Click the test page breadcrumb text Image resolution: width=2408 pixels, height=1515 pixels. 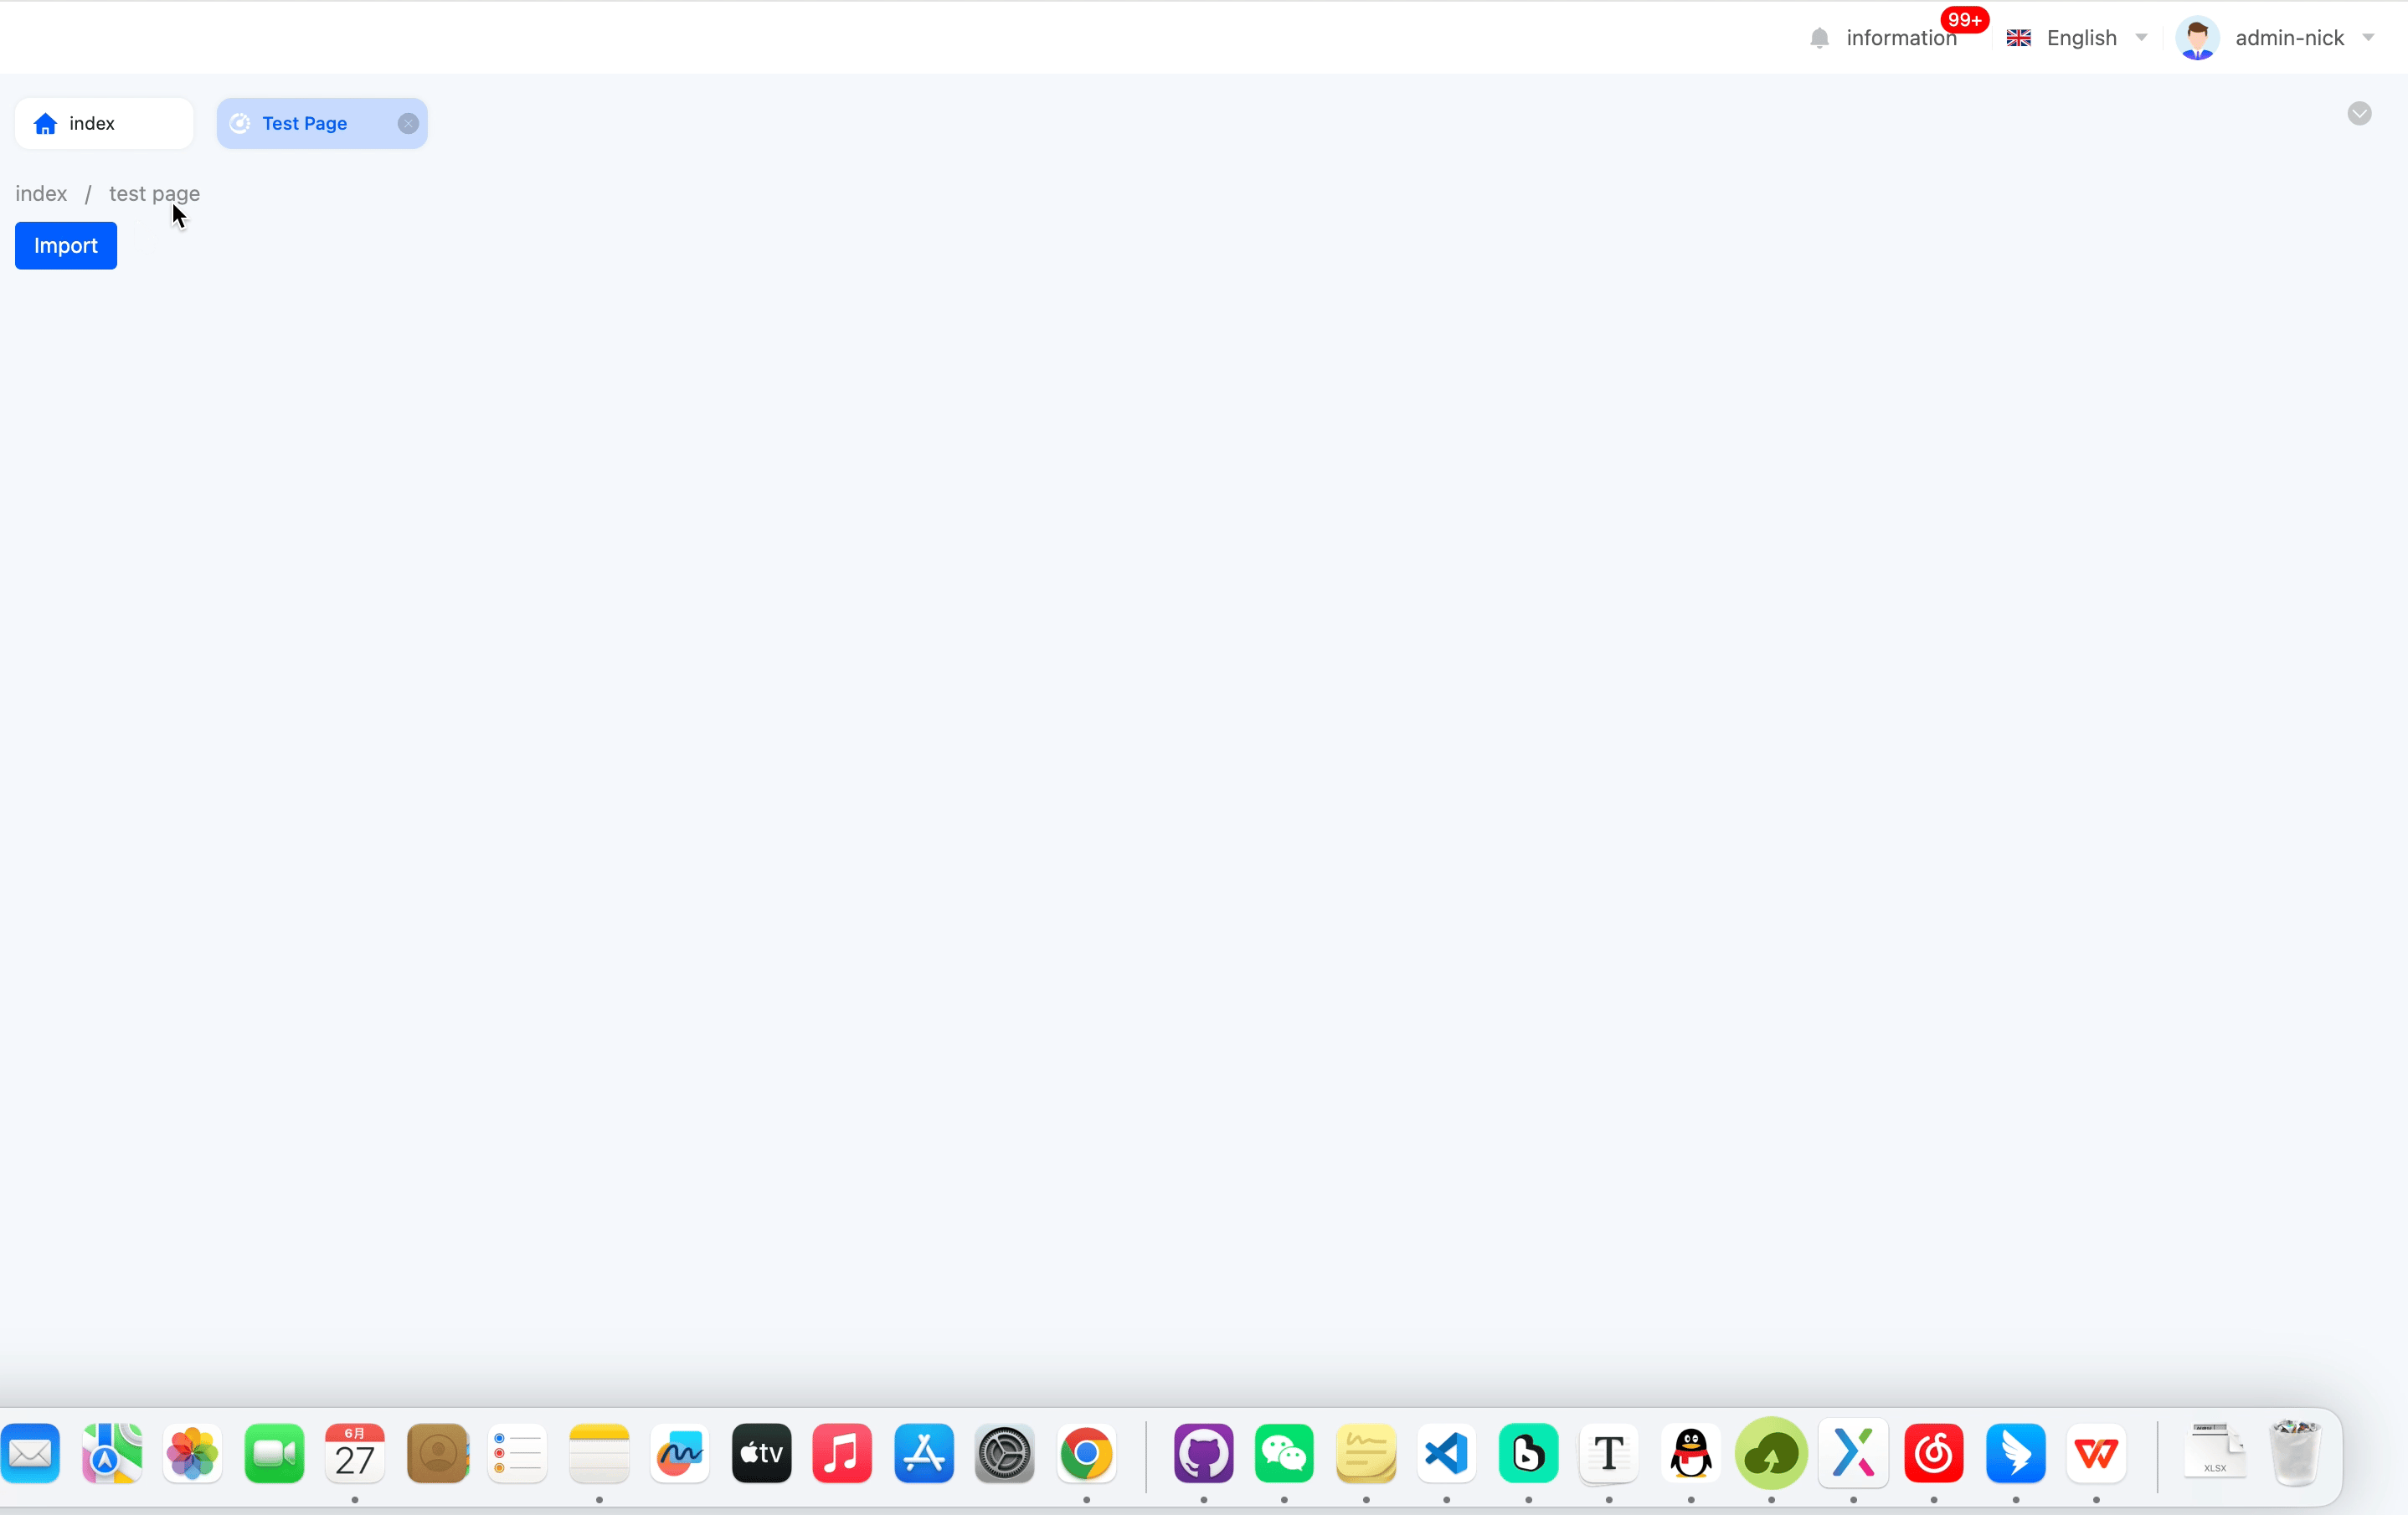pyautogui.click(x=154, y=194)
